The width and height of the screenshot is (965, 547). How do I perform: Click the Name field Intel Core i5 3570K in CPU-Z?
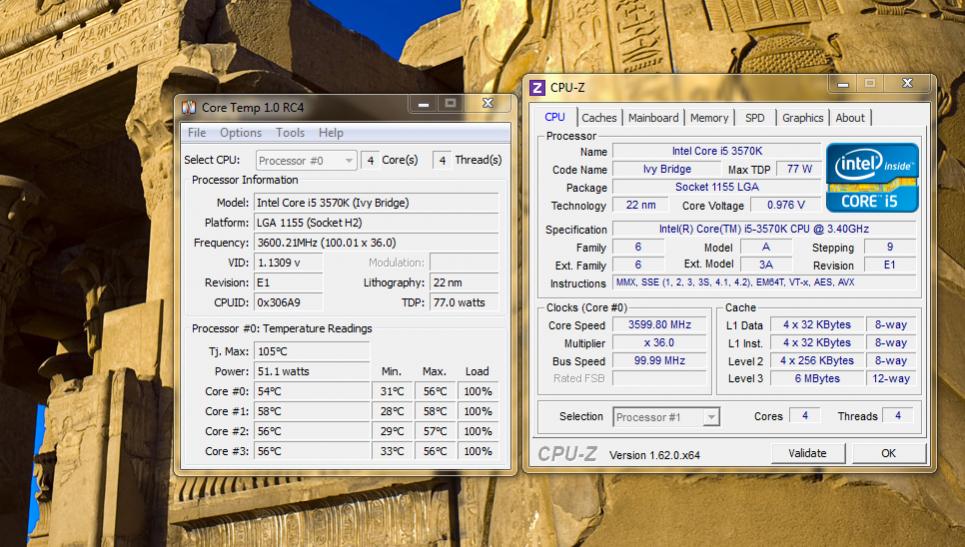point(717,151)
